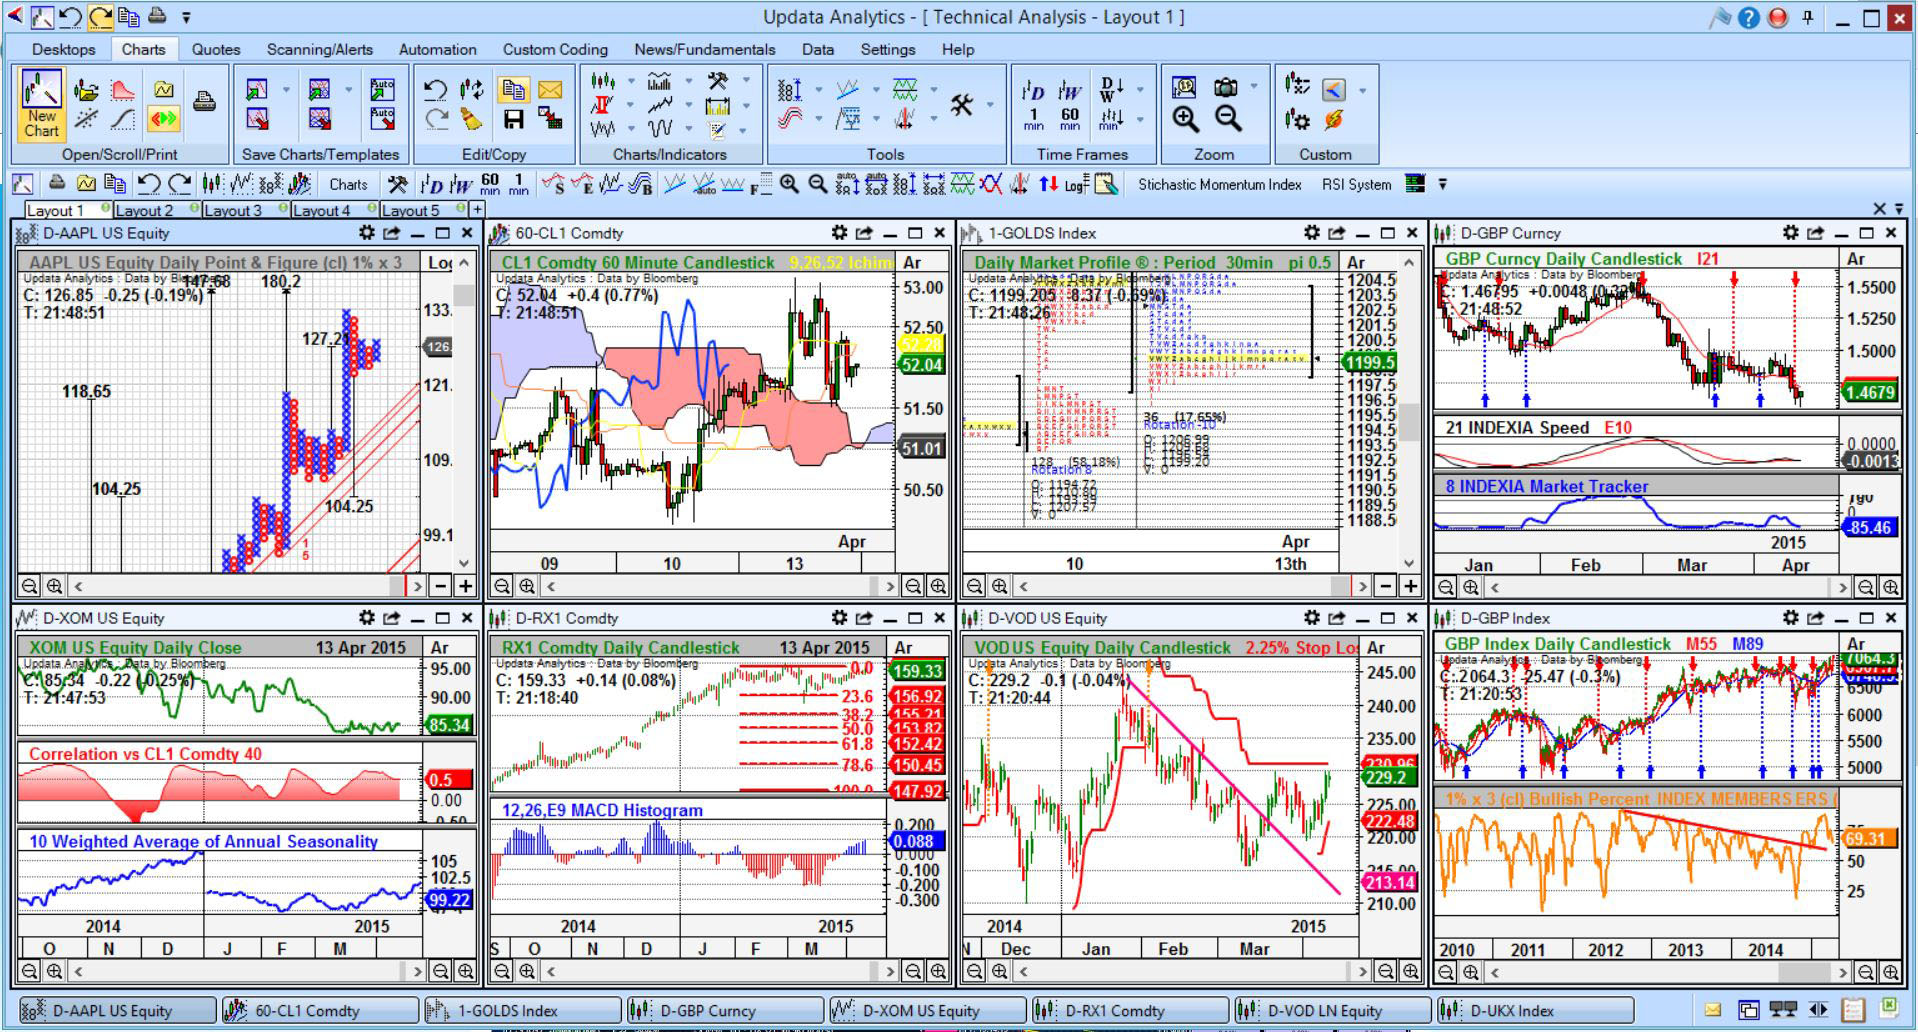
Task: Click the red distribution curve icon
Action: (x=123, y=91)
